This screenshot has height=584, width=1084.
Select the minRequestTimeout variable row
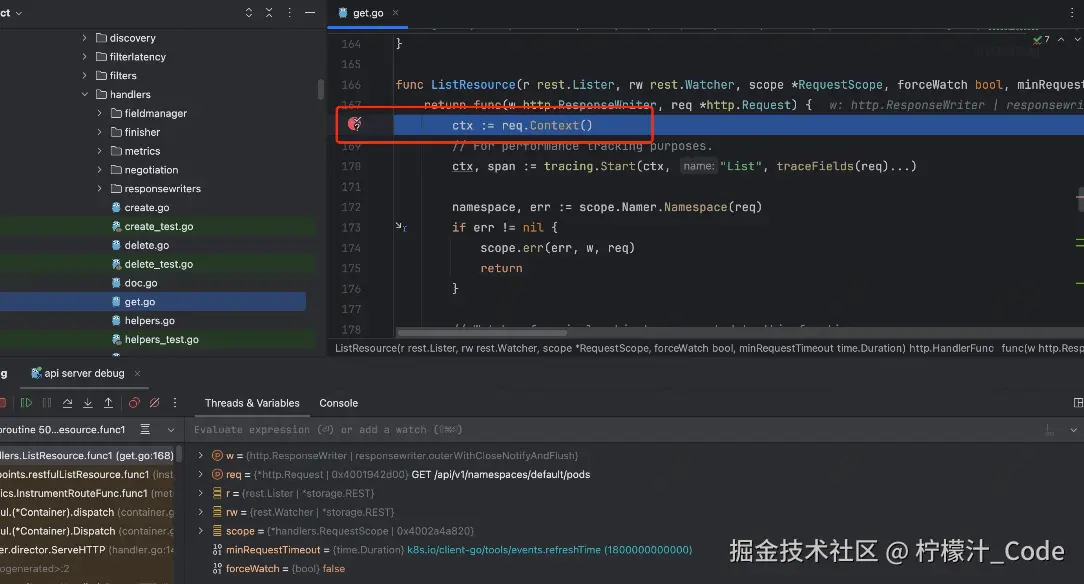coord(452,549)
